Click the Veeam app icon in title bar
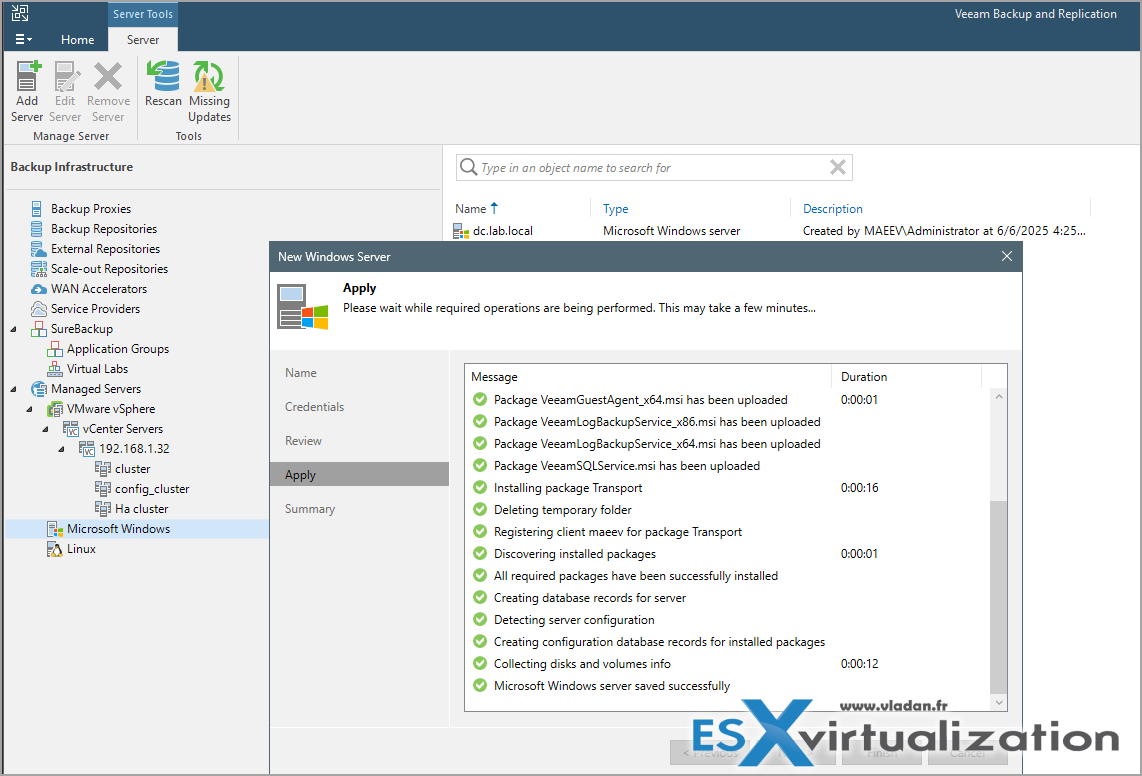 tap(20, 13)
